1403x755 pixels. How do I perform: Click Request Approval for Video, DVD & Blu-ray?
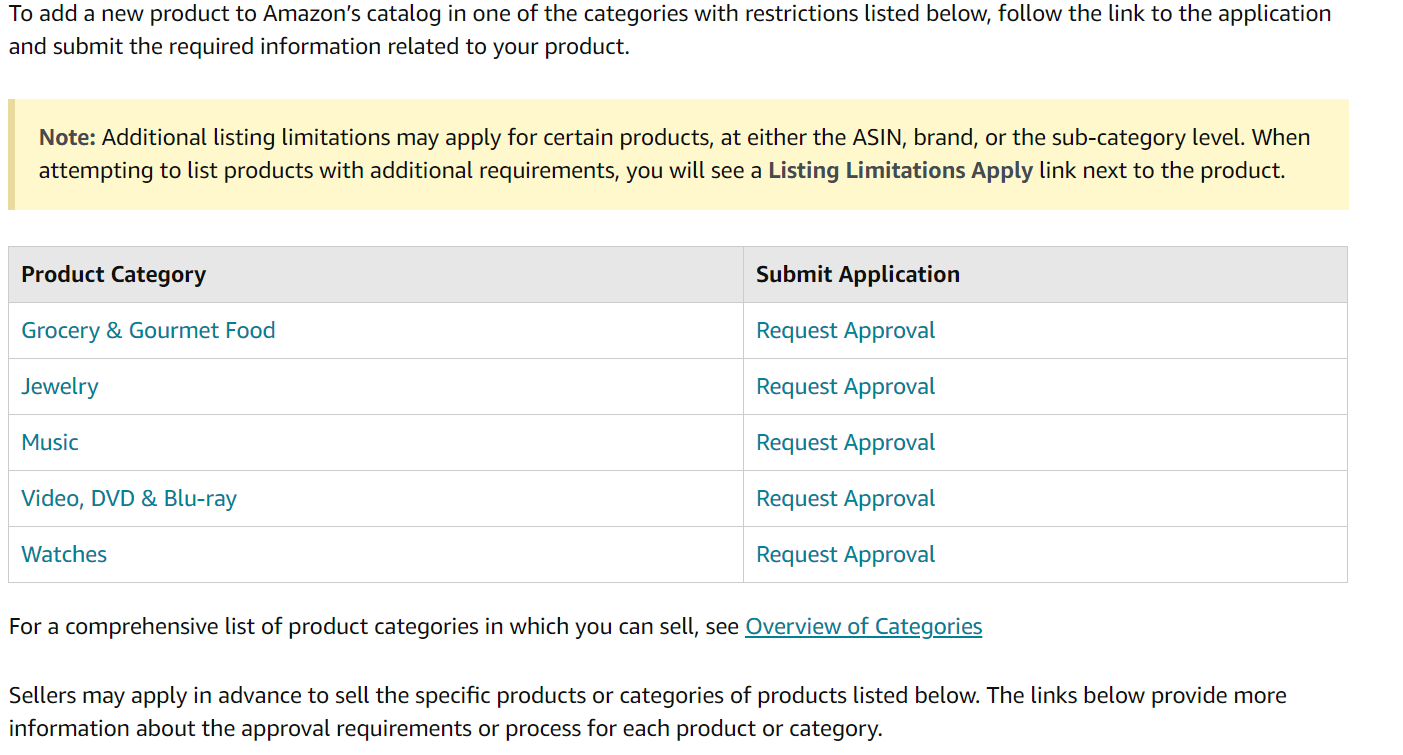click(845, 499)
